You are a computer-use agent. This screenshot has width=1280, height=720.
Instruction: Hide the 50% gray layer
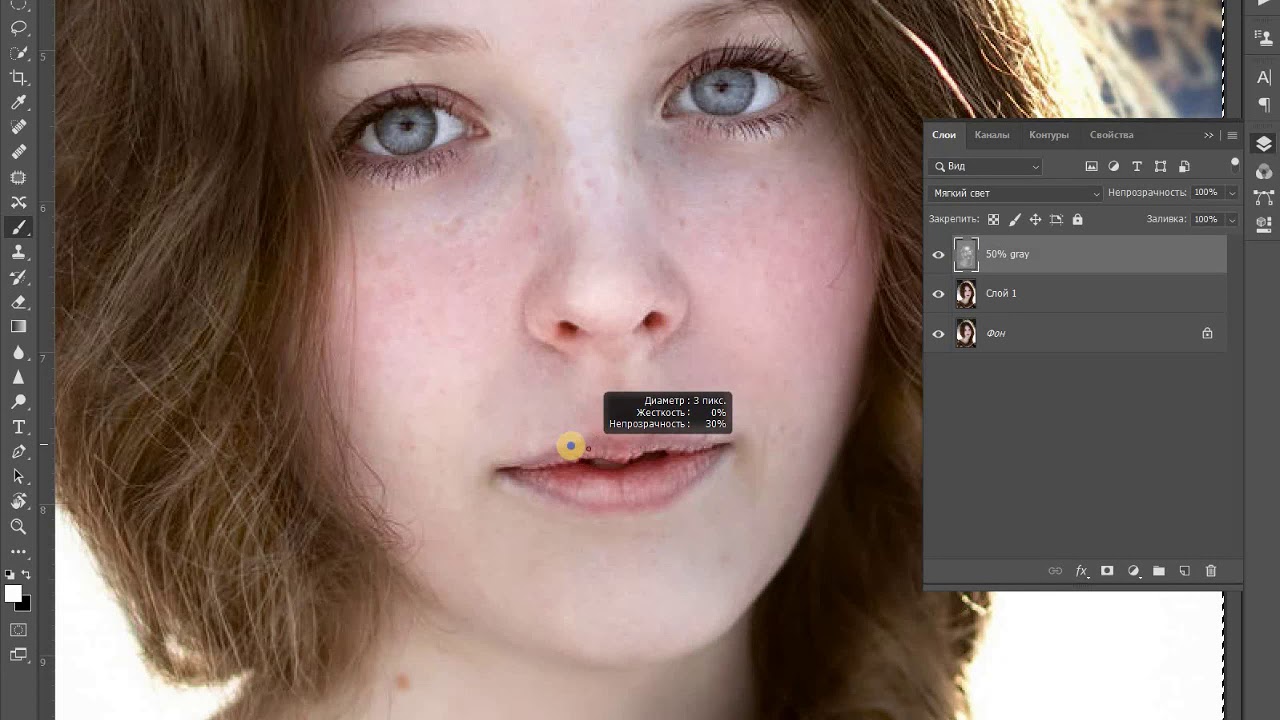(938, 254)
